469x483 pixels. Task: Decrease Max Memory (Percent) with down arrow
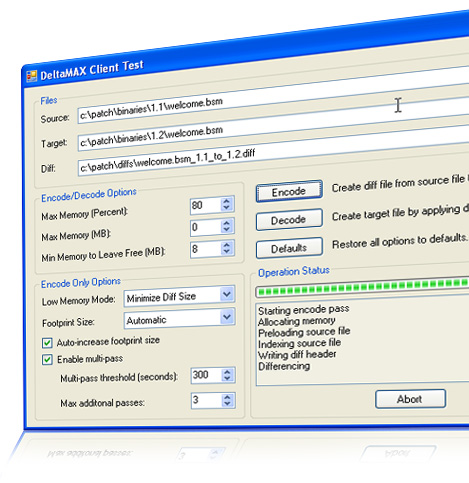point(227,208)
